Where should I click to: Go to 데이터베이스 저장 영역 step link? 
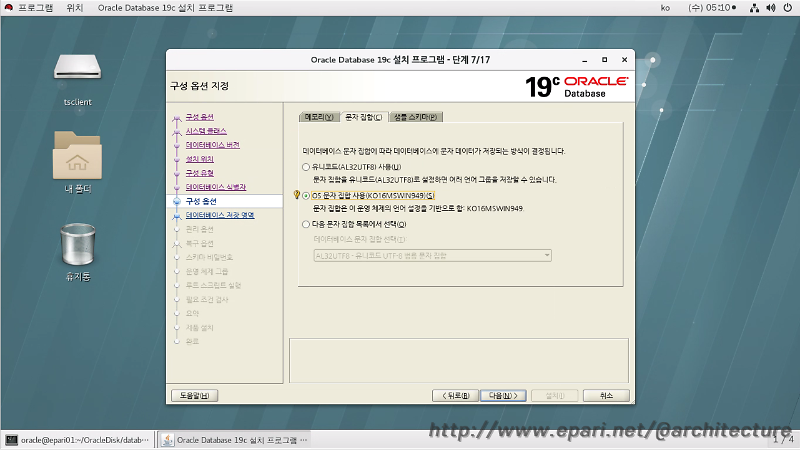pyautogui.click(x=220, y=215)
